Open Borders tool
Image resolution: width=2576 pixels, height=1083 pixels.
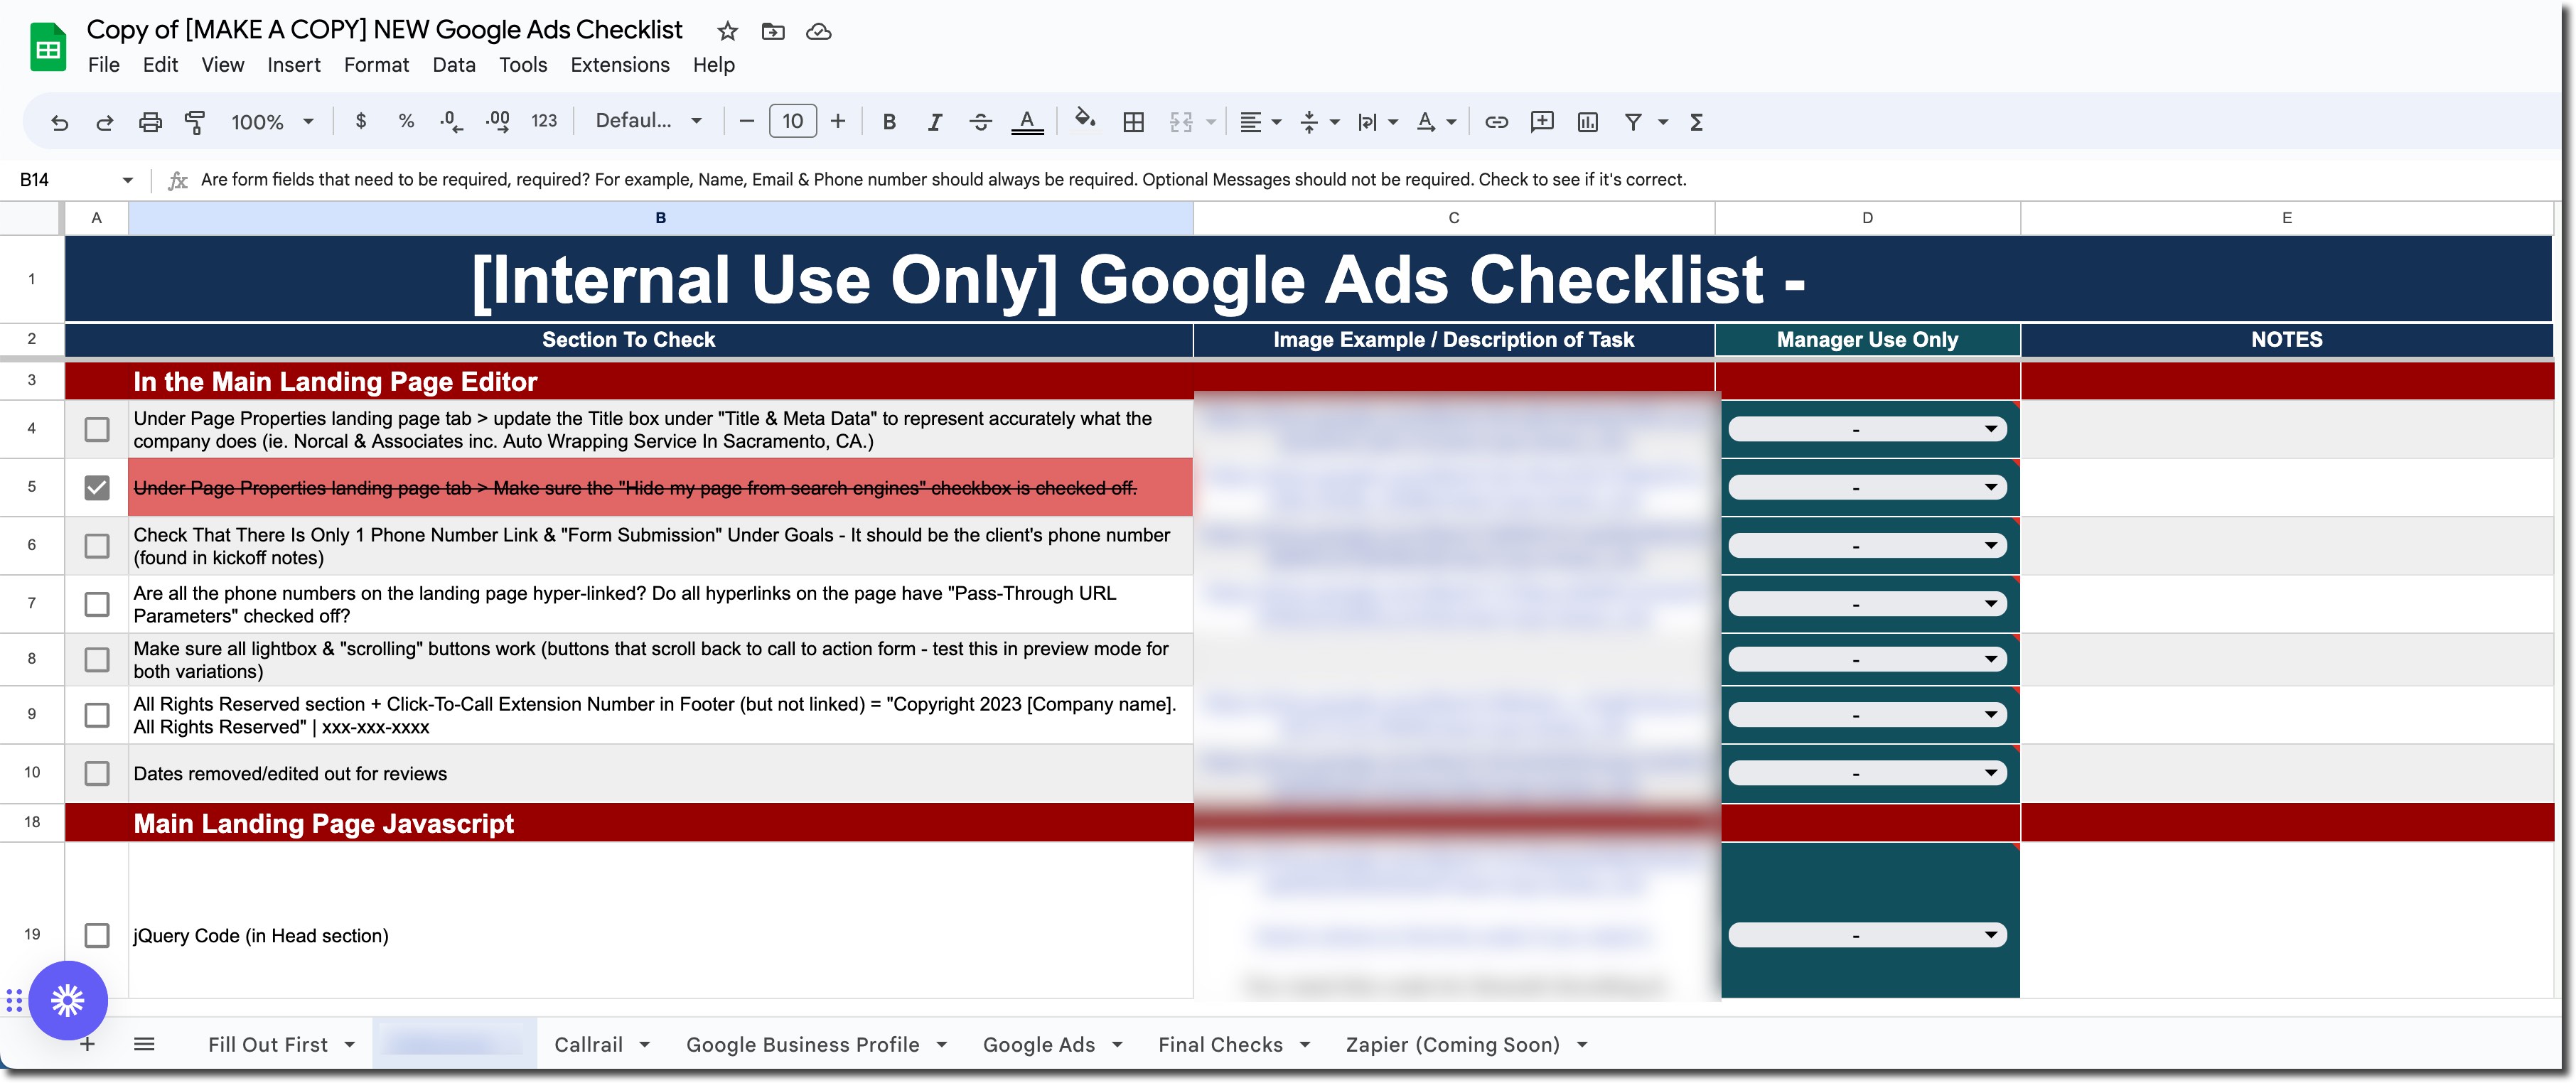1133,122
